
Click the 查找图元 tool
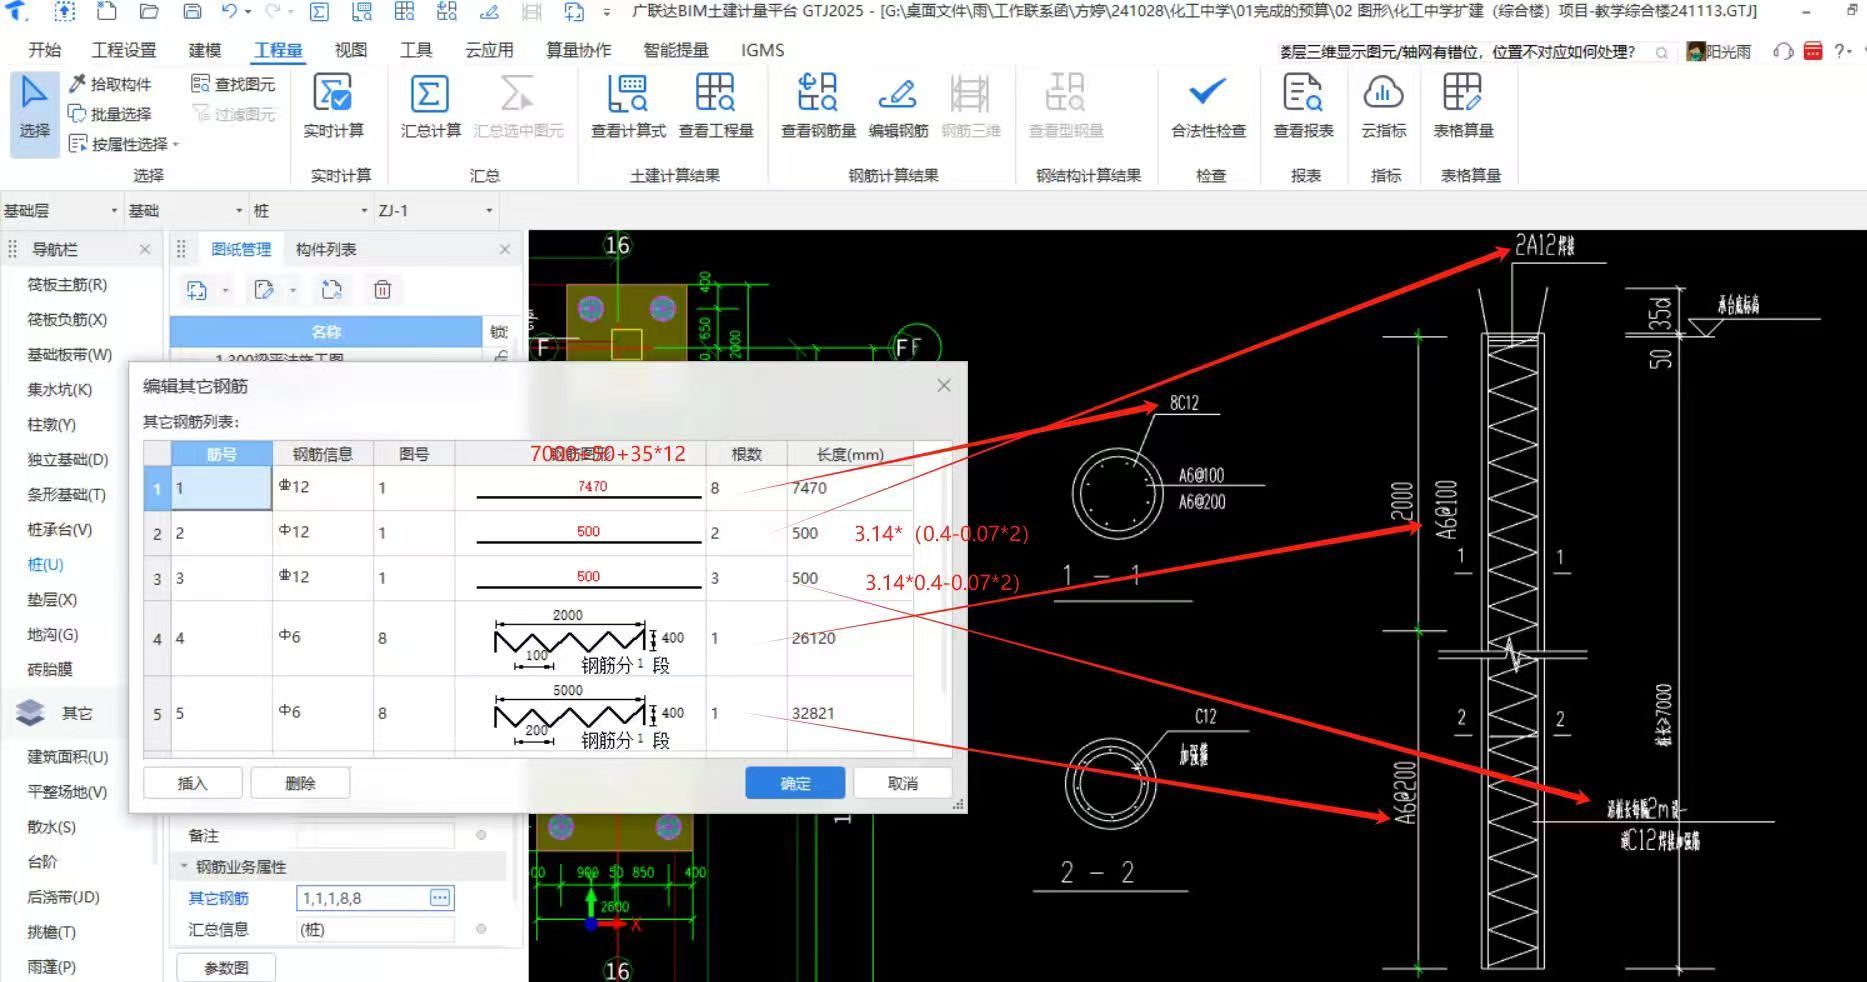(x=233, y=84)
